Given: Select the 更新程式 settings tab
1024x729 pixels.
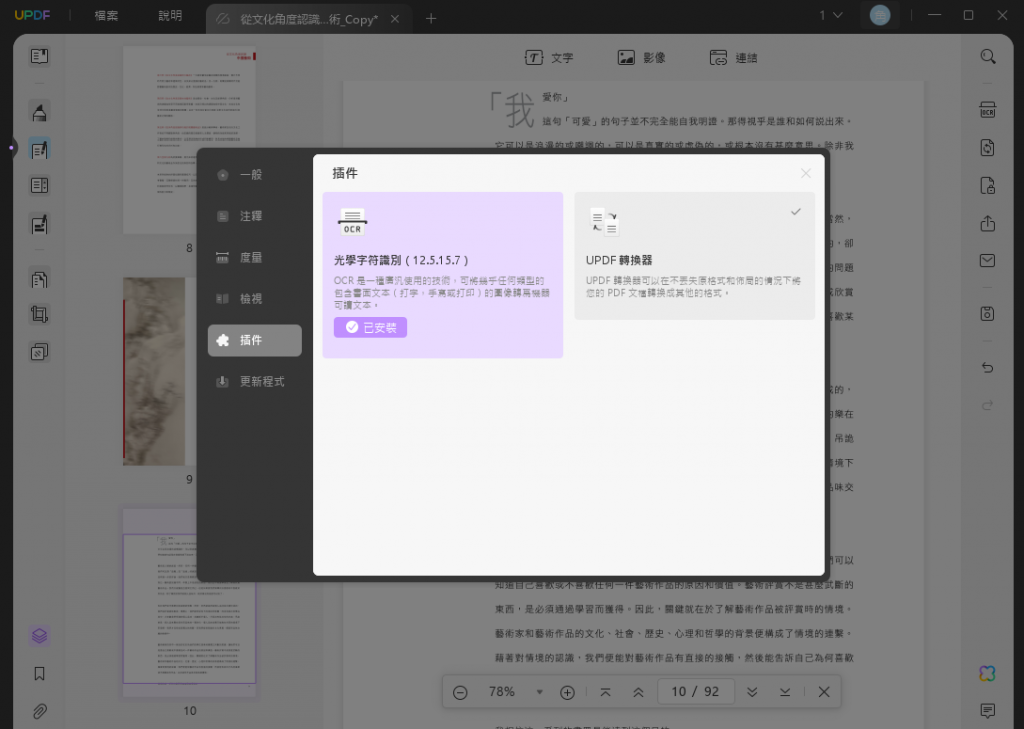Looking at the screenshot, I should click(255, 381).
